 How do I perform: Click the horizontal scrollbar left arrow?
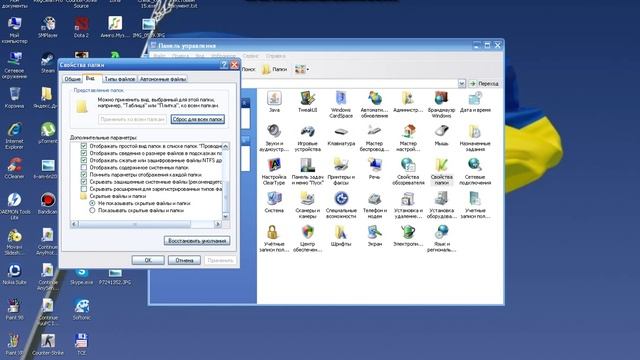[75, 224]
